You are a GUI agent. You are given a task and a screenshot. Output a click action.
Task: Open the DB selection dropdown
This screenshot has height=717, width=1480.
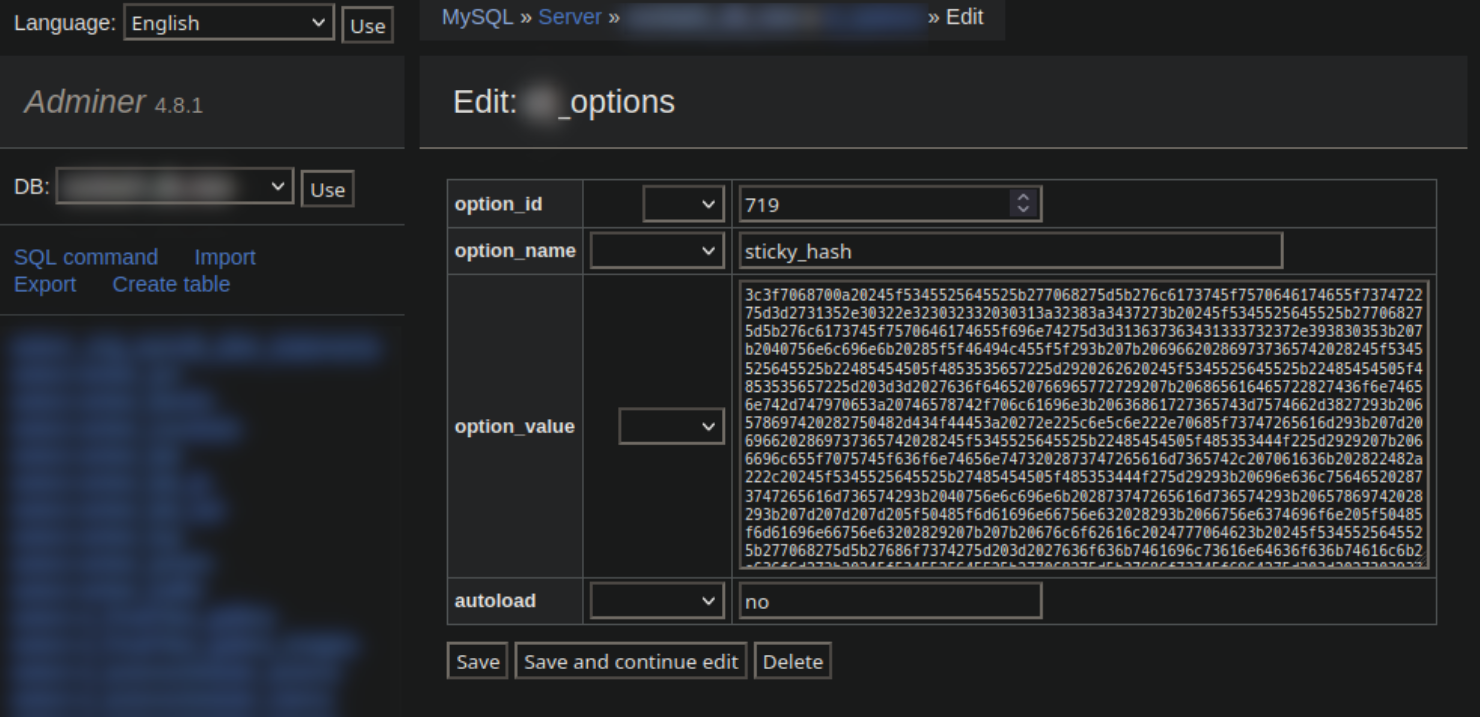tap(175, 187)
